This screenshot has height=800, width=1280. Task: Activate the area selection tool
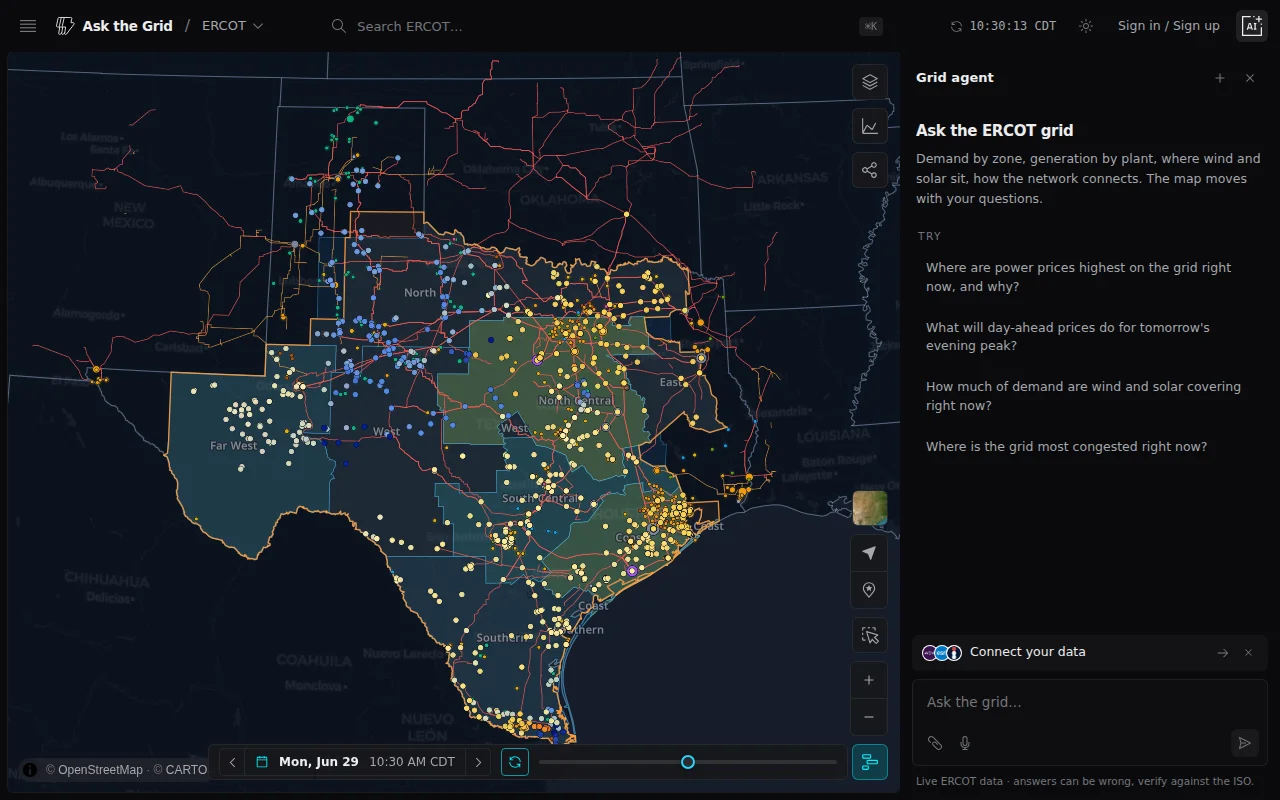(x=869, y=635)
